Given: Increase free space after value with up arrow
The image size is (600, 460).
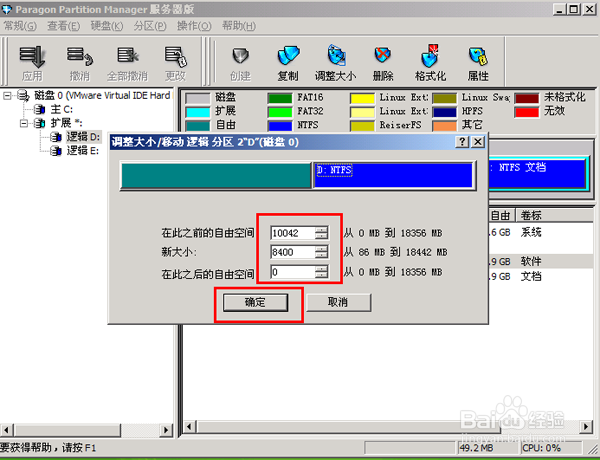Looking at the screenshot, I should click(321, 269).
